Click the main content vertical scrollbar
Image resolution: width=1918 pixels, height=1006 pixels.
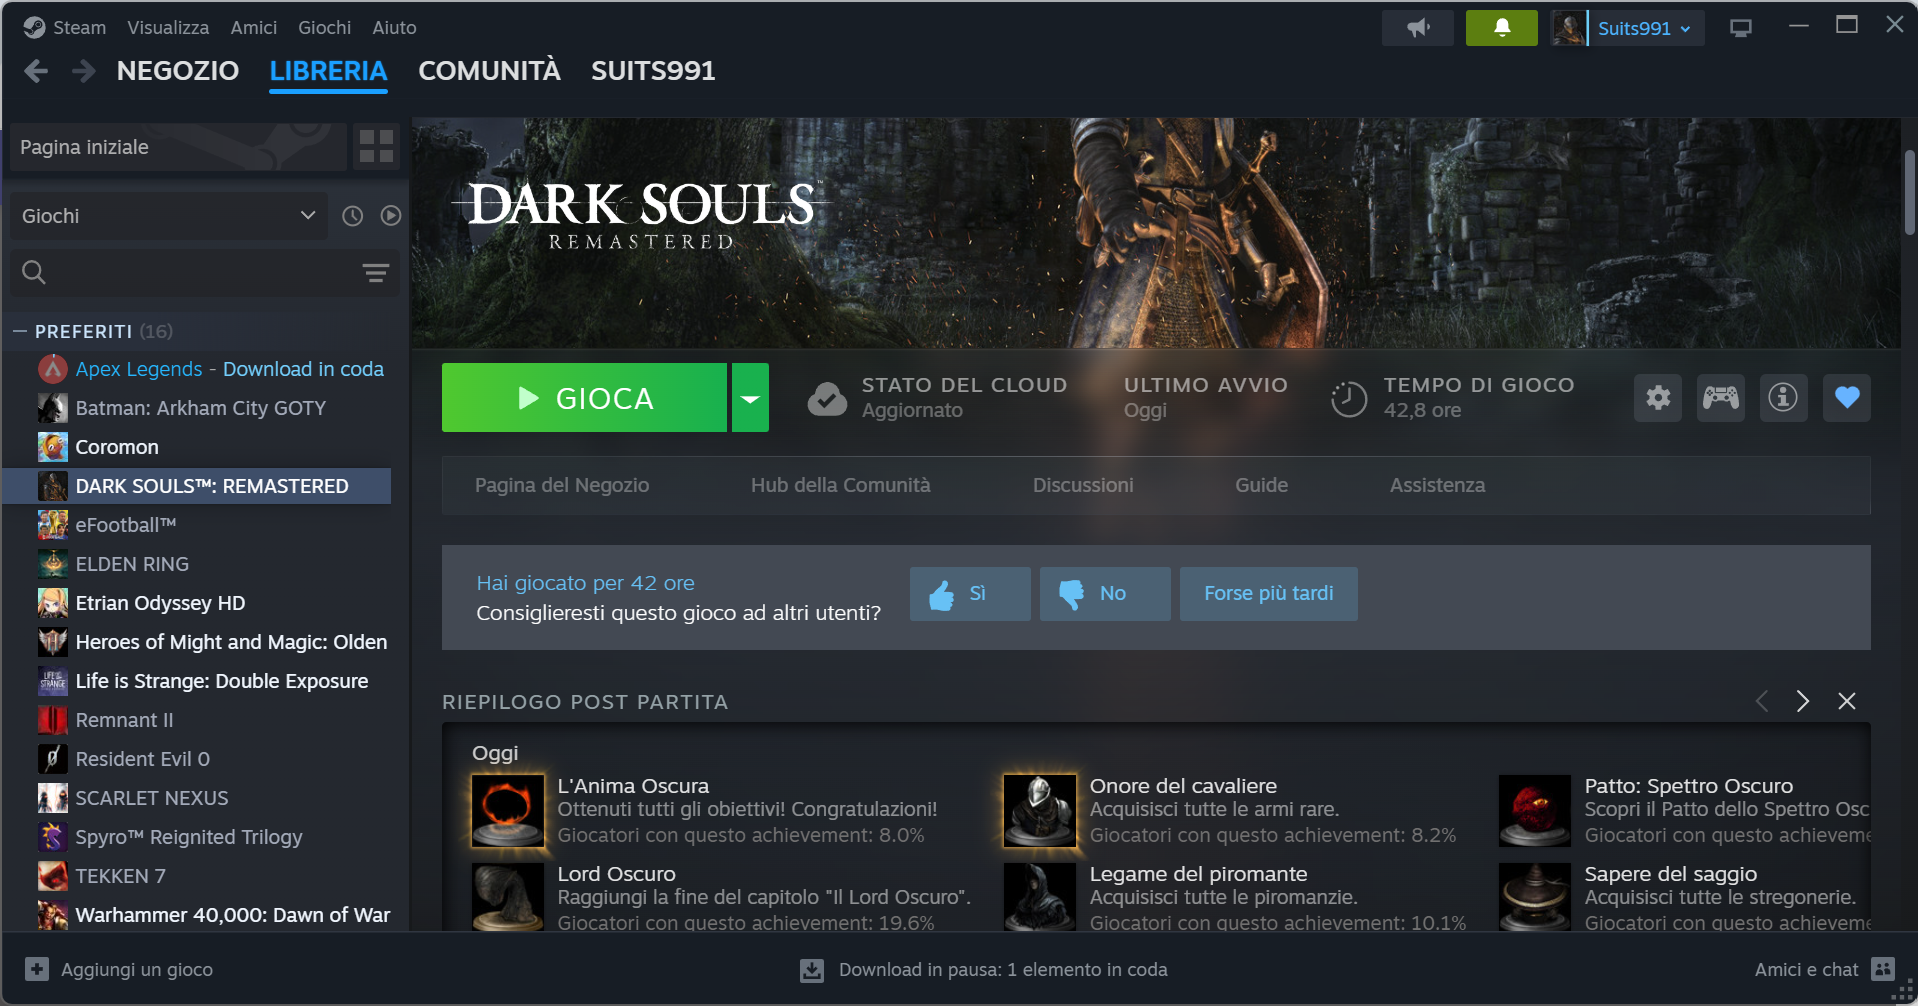[1909, 192]
